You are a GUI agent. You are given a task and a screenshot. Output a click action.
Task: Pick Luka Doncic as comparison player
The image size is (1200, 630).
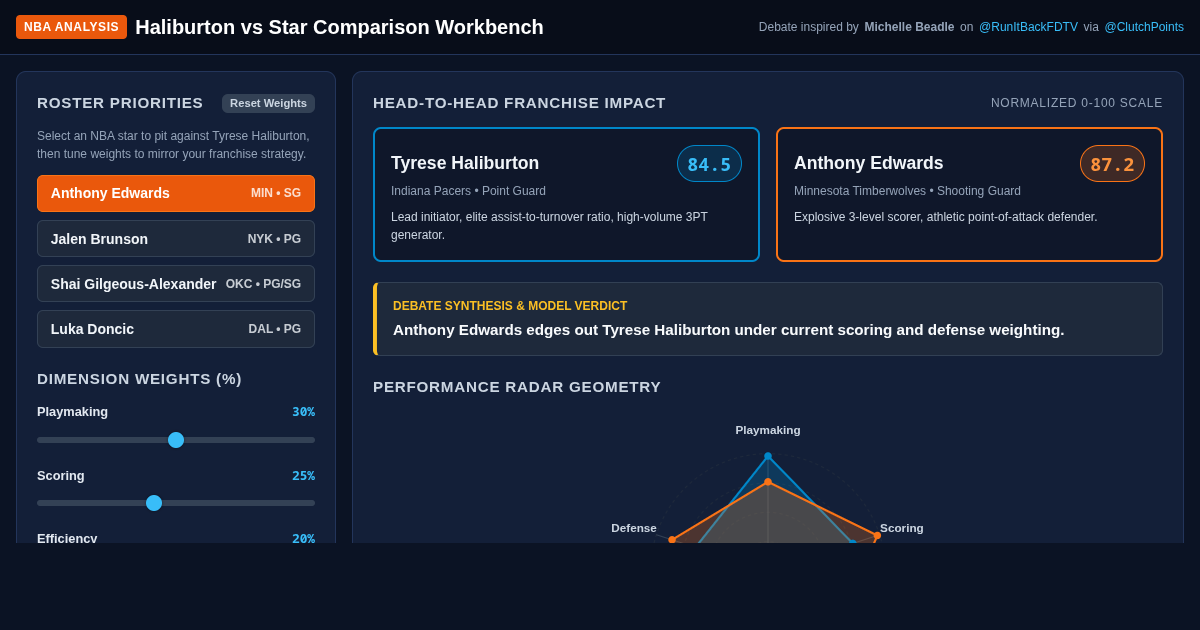click(176, 329)
